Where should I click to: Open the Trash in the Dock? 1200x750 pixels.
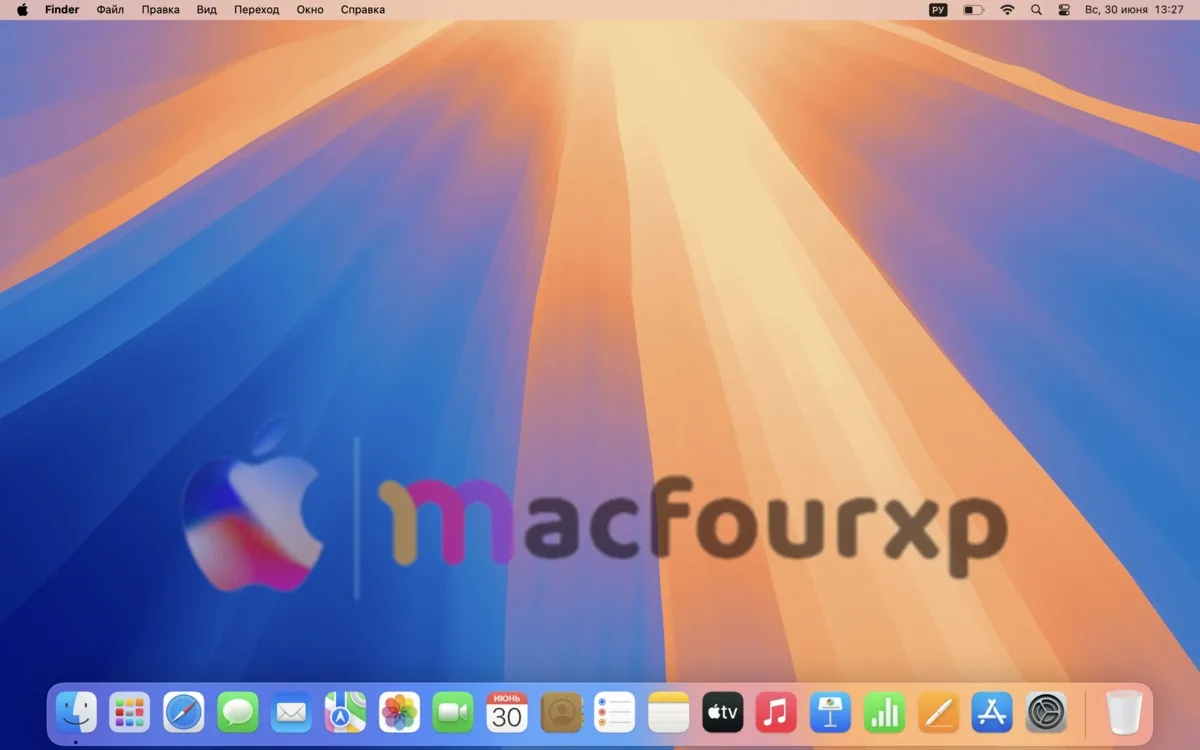(1124, 713)
